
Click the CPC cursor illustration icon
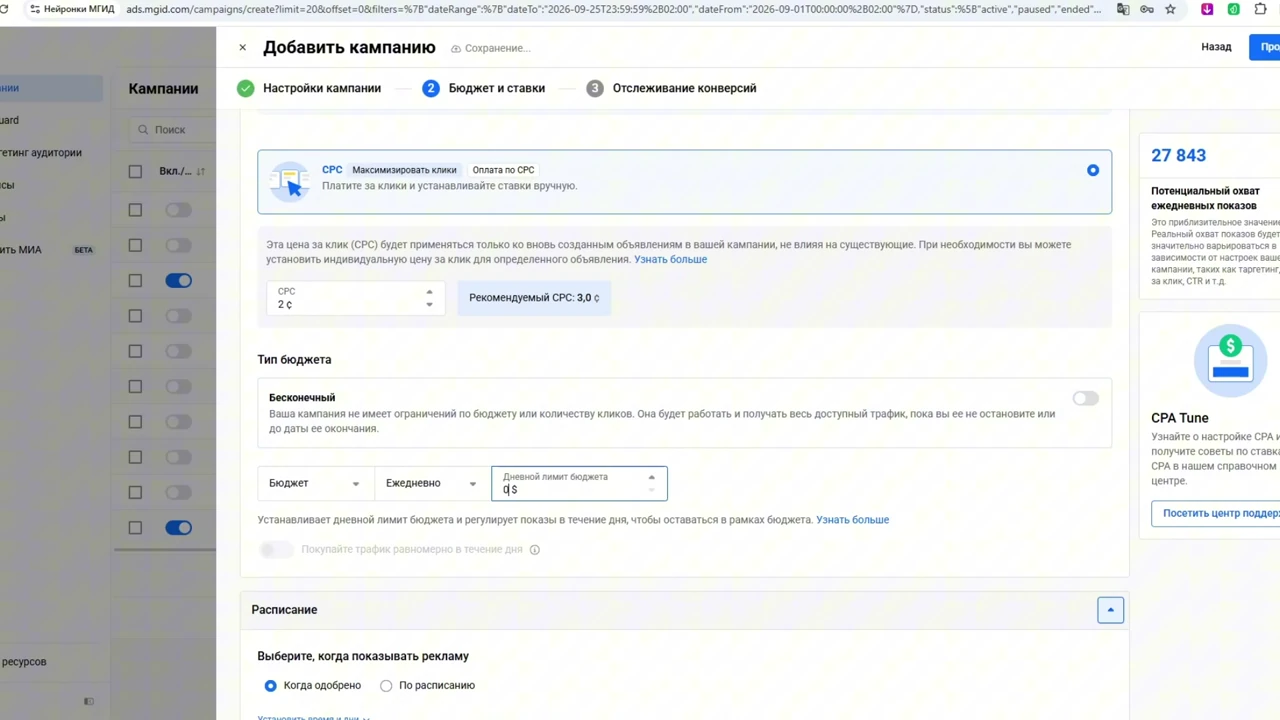290,181
